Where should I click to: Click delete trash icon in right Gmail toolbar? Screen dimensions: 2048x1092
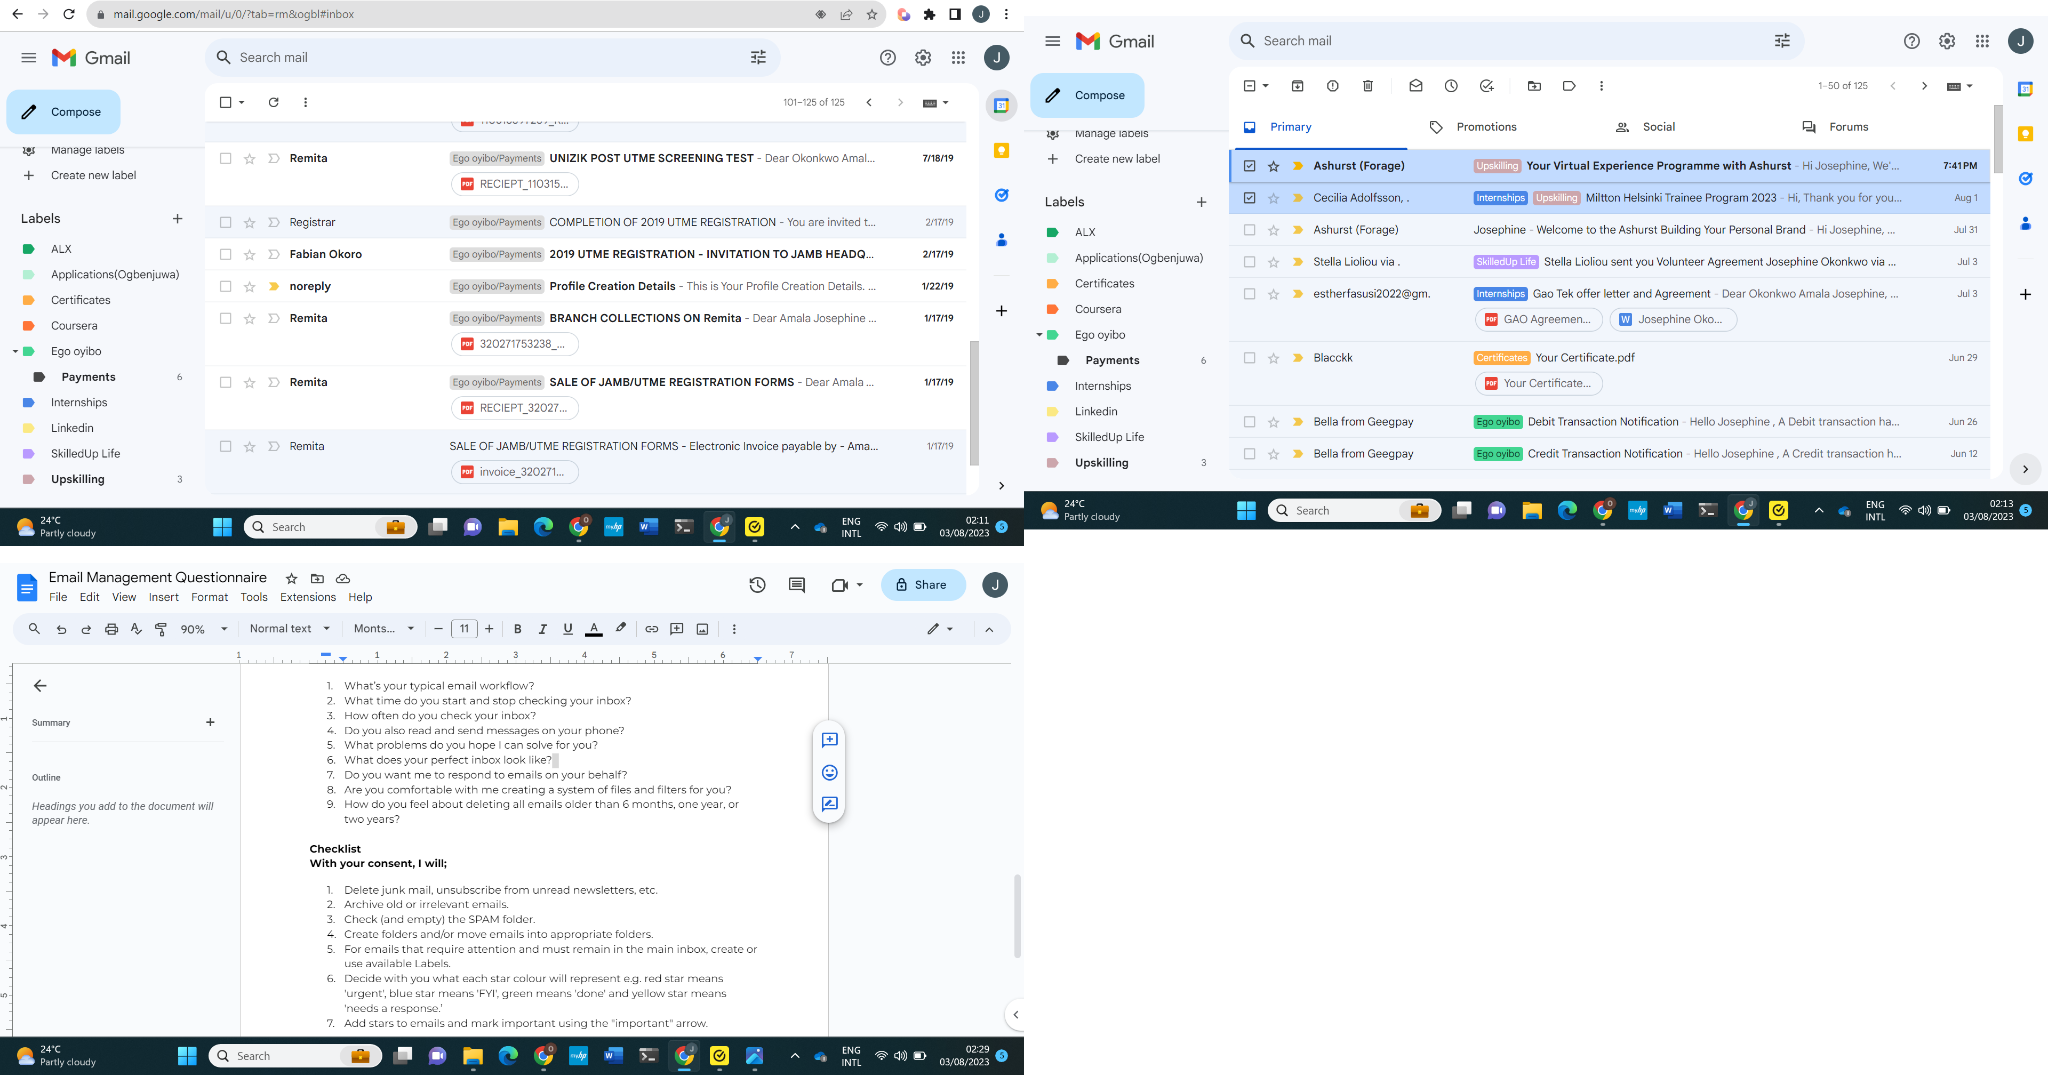1368,86
